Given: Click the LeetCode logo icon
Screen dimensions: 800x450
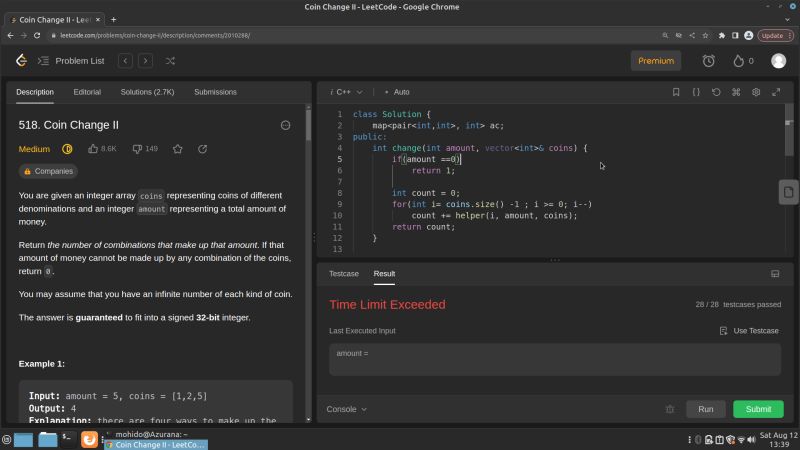Looking at the screenshot, I should coord(21,61).
